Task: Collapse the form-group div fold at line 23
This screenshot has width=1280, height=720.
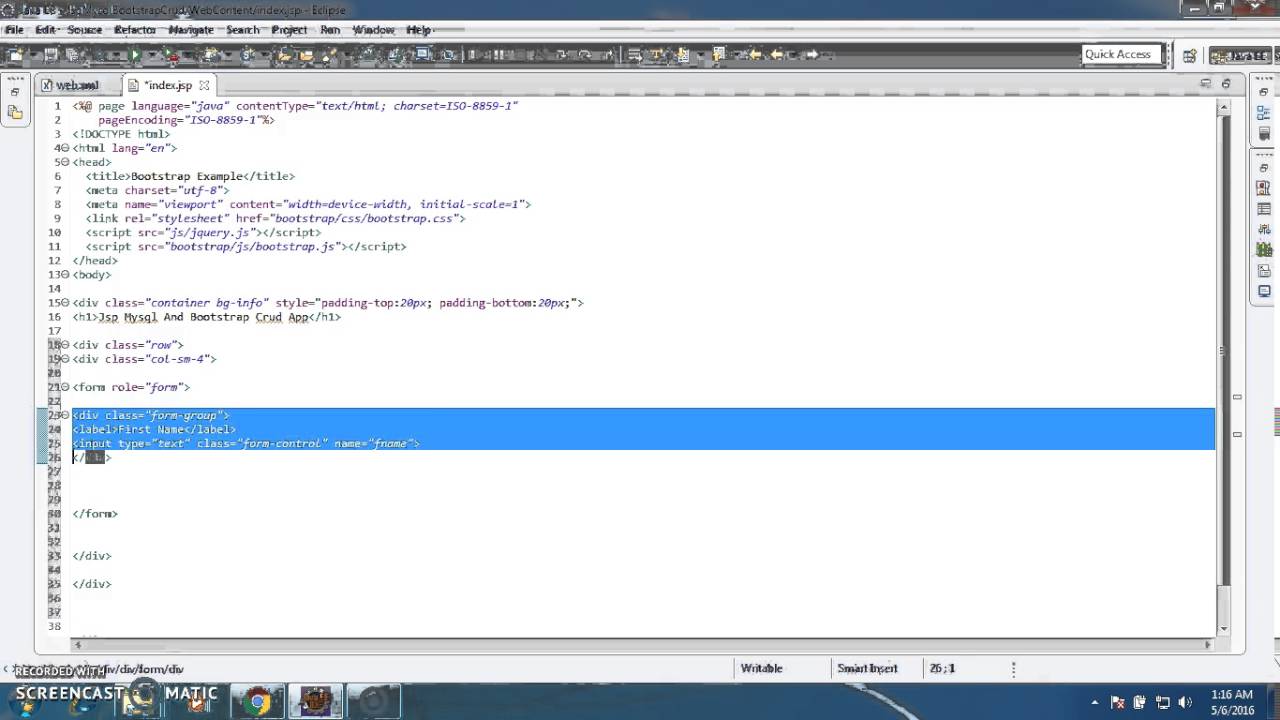Action: point(66,415)
